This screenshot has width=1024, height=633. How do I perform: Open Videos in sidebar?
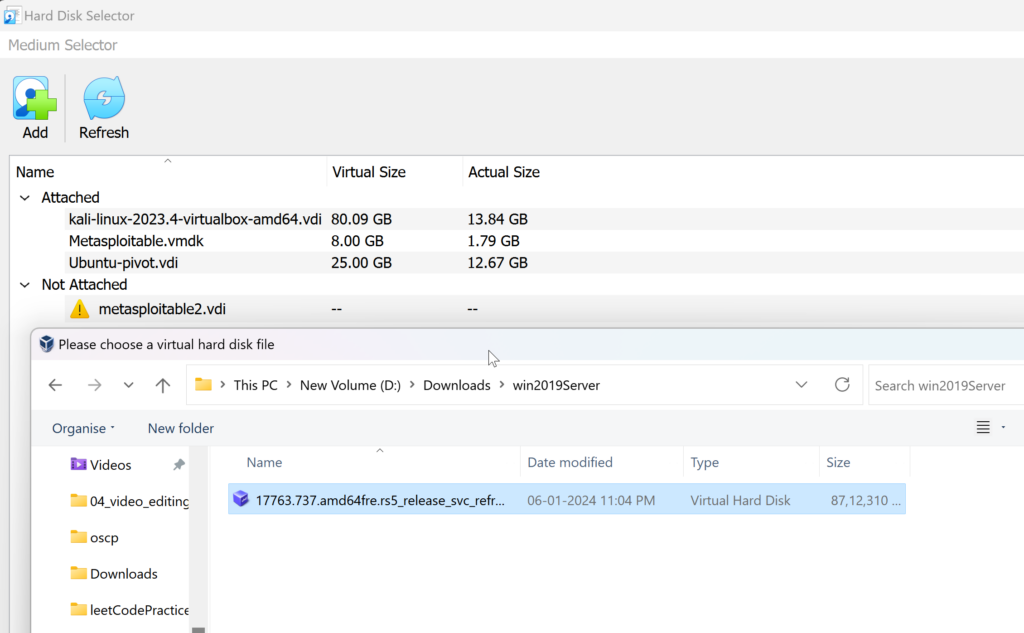(110, 465)
